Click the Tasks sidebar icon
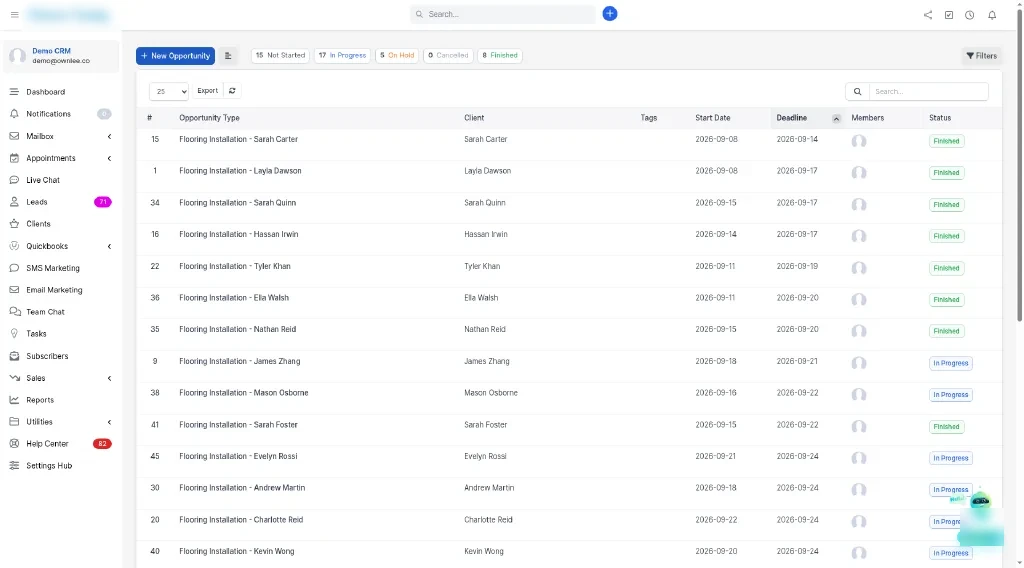 click(14, 334)
